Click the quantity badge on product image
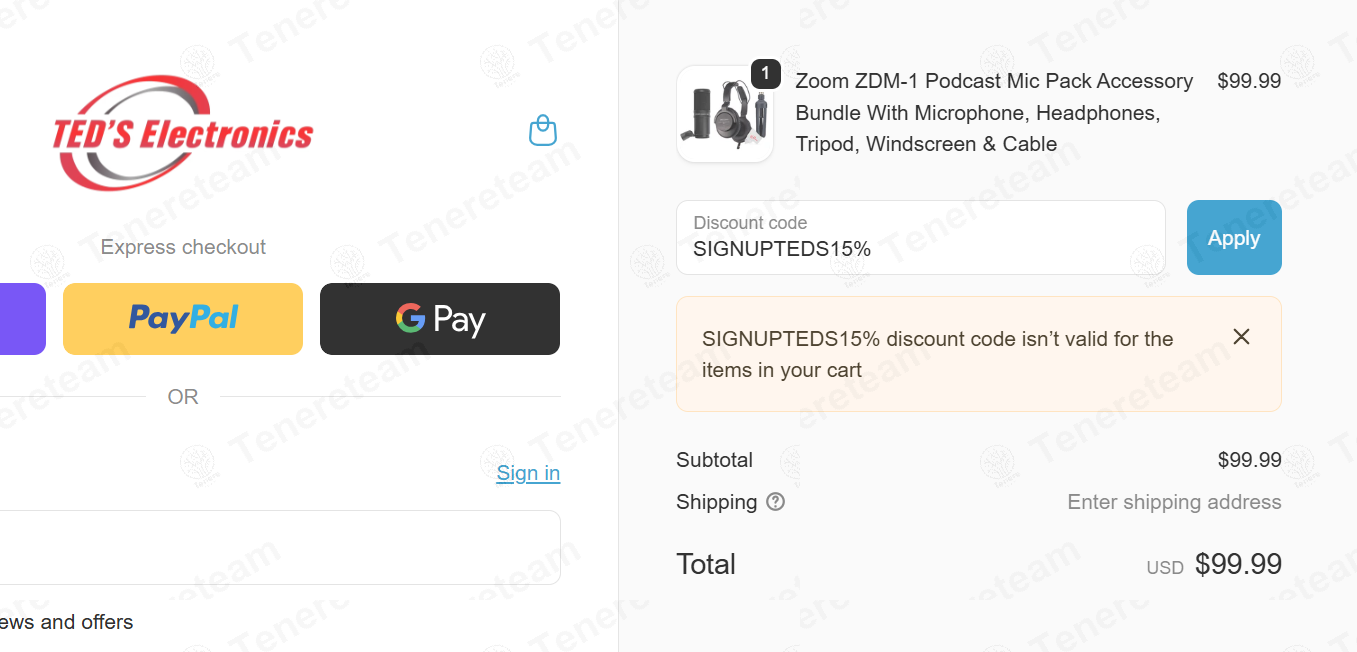This screenshot has width=1357, height=652. 765,74
